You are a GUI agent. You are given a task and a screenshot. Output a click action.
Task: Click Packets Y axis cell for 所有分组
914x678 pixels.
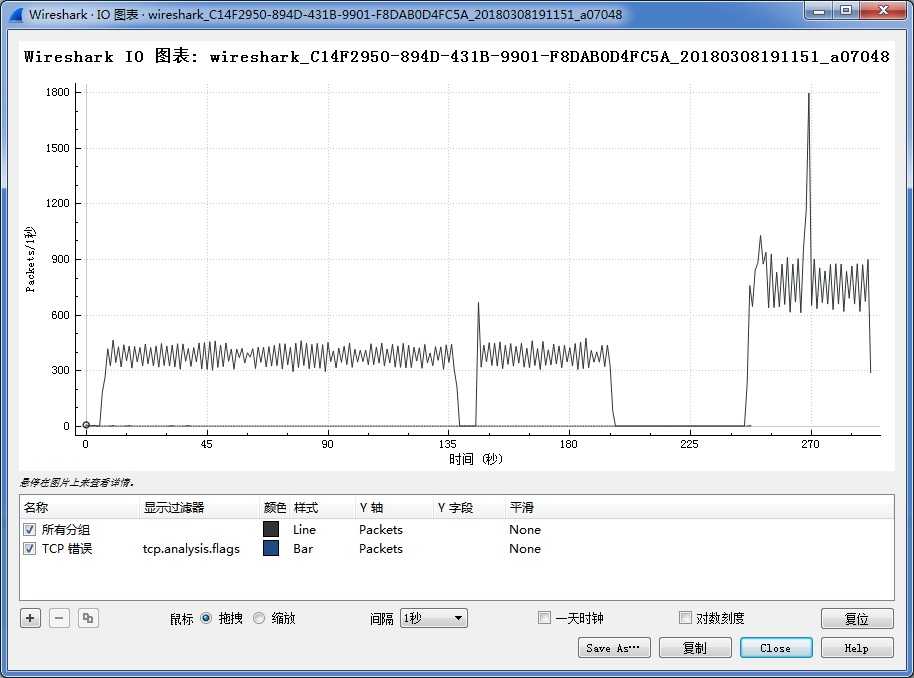click(x=381, y=529)
